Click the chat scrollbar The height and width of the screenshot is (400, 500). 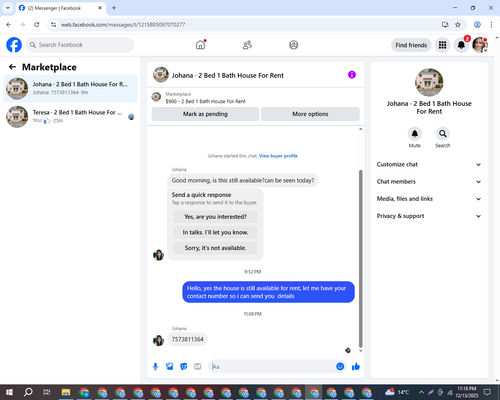360,259
